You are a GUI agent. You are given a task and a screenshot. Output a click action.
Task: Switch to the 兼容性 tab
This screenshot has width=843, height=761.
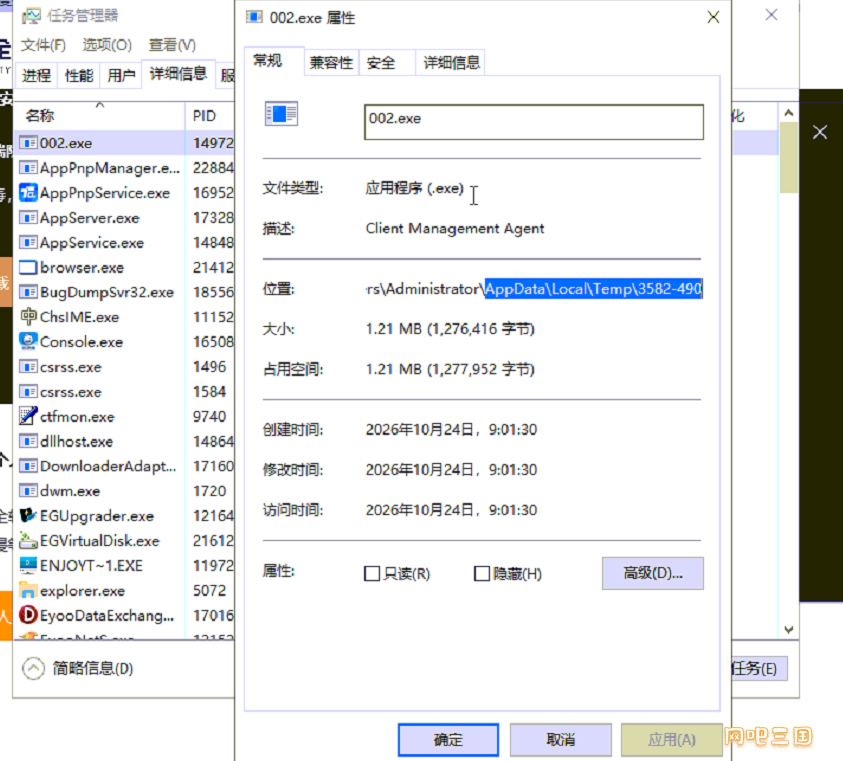331,63
